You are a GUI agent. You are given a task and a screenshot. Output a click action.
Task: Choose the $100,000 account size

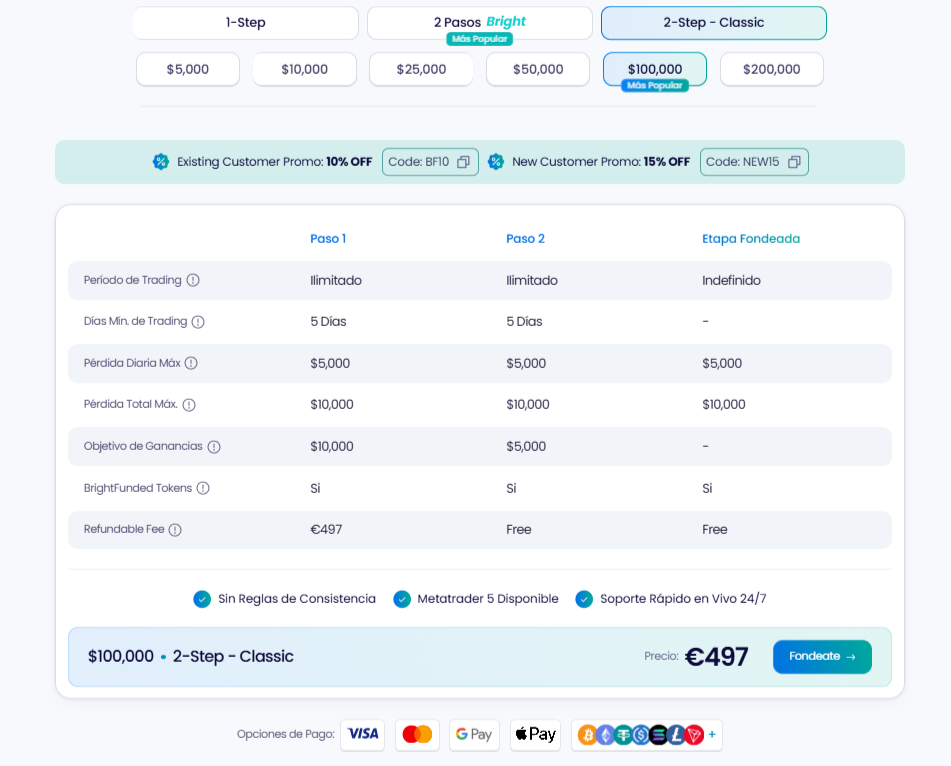click(x=655, y=69)
